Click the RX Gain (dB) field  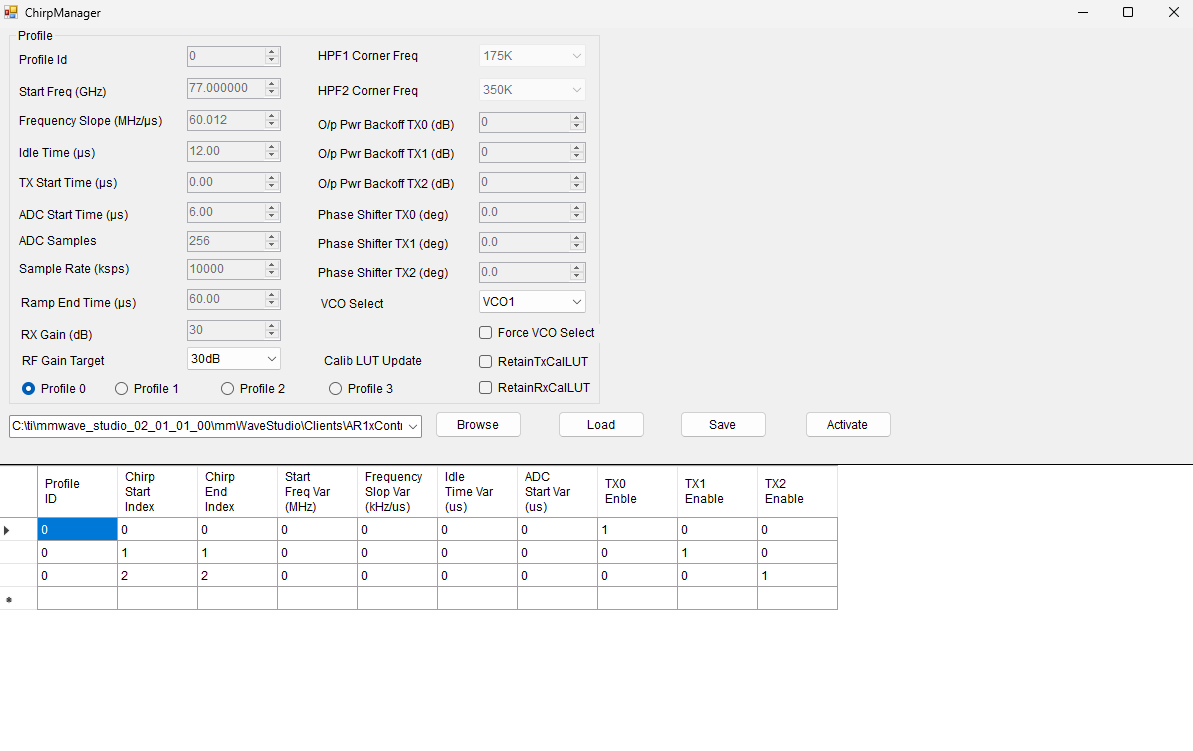pyautogui.click(x=234, y=330)
